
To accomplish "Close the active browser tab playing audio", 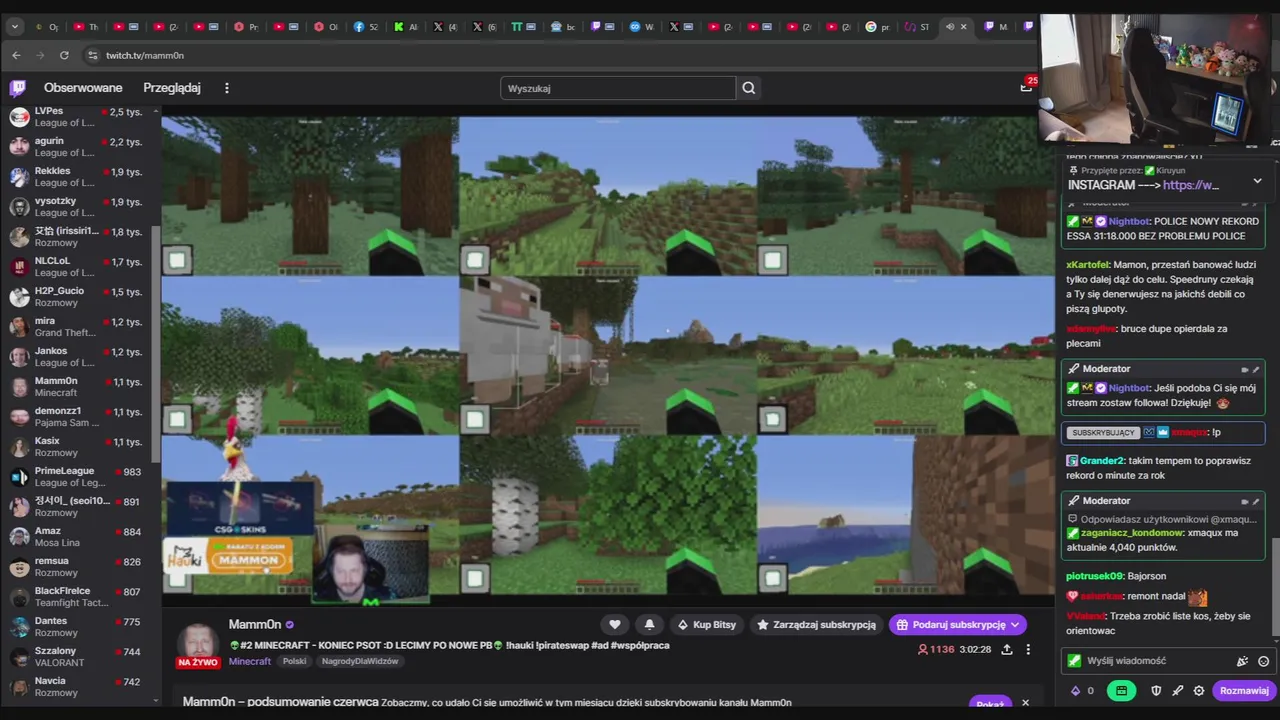I will coord(964,27).
